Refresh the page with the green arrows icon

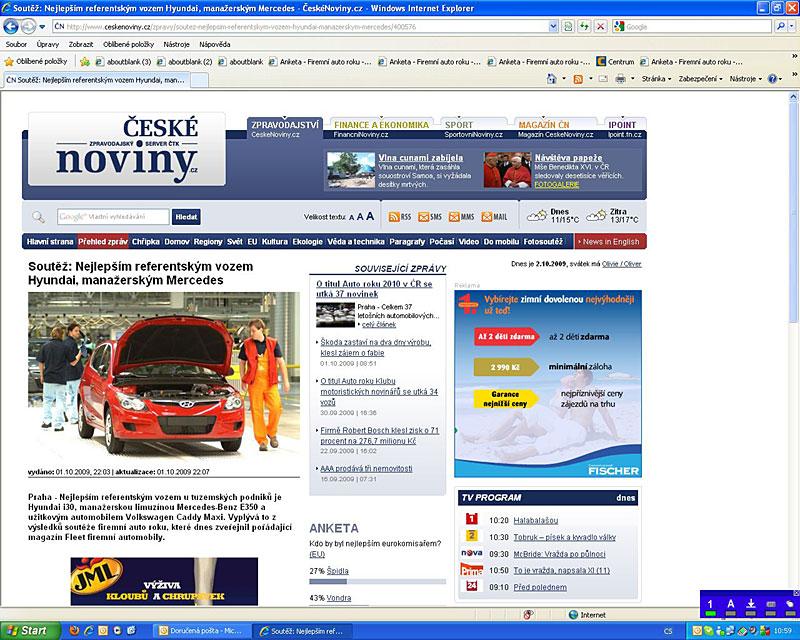pos(584,27)
